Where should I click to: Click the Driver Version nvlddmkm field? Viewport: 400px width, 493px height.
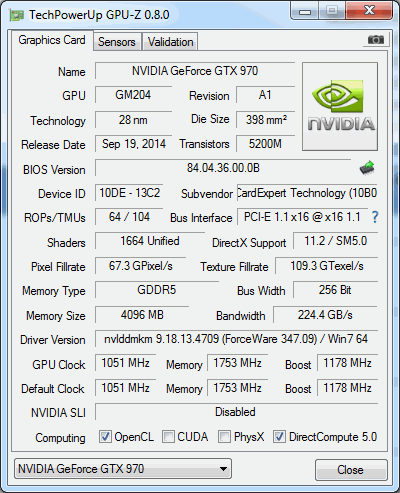236,339
